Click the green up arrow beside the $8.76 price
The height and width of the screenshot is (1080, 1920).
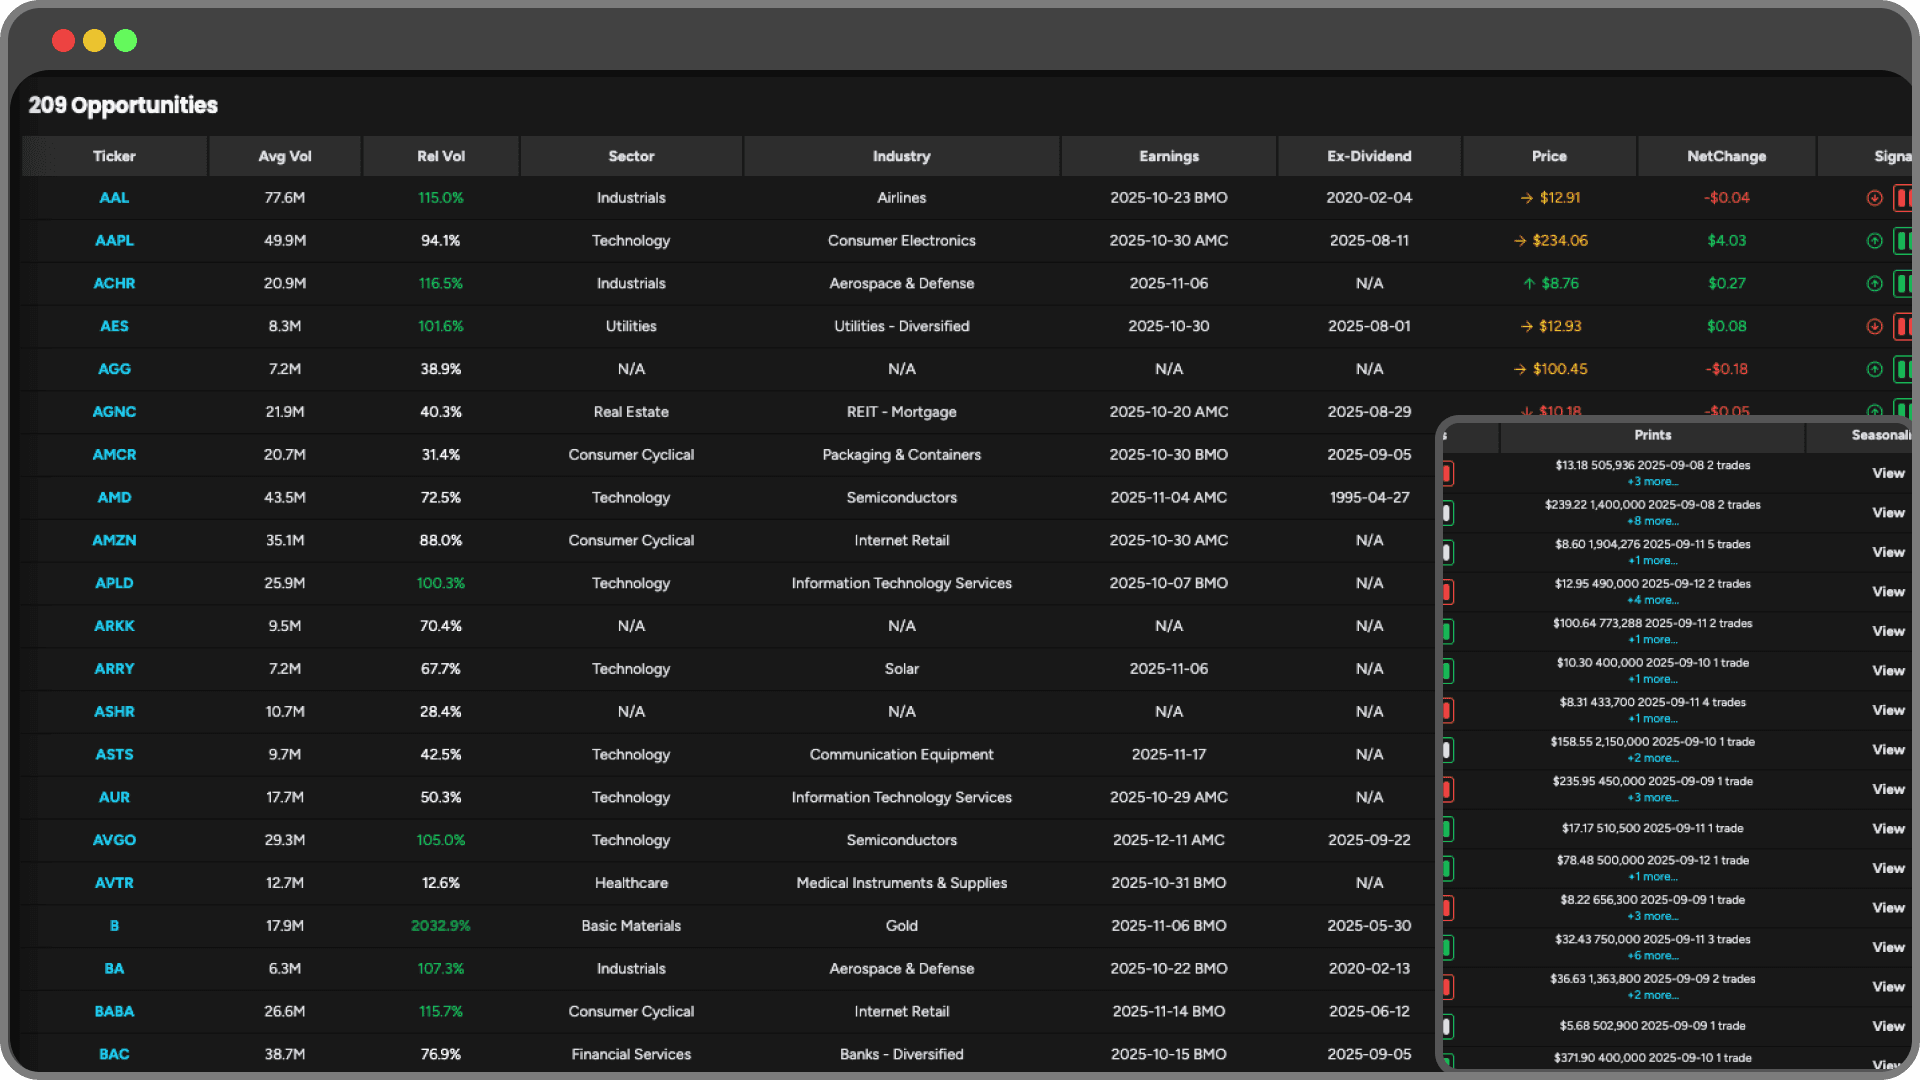1529,284
